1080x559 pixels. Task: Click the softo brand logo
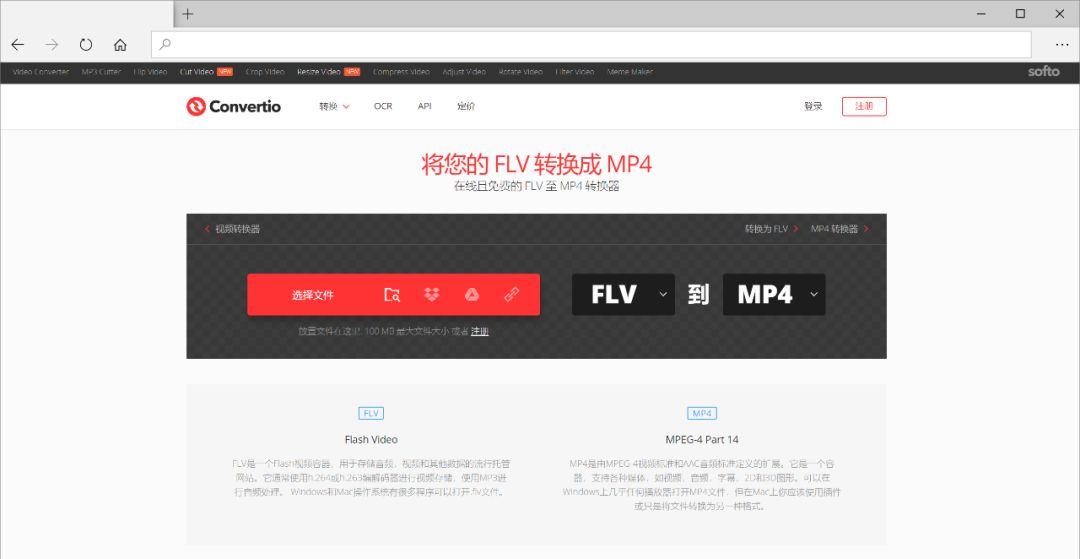coord(1043,71)
